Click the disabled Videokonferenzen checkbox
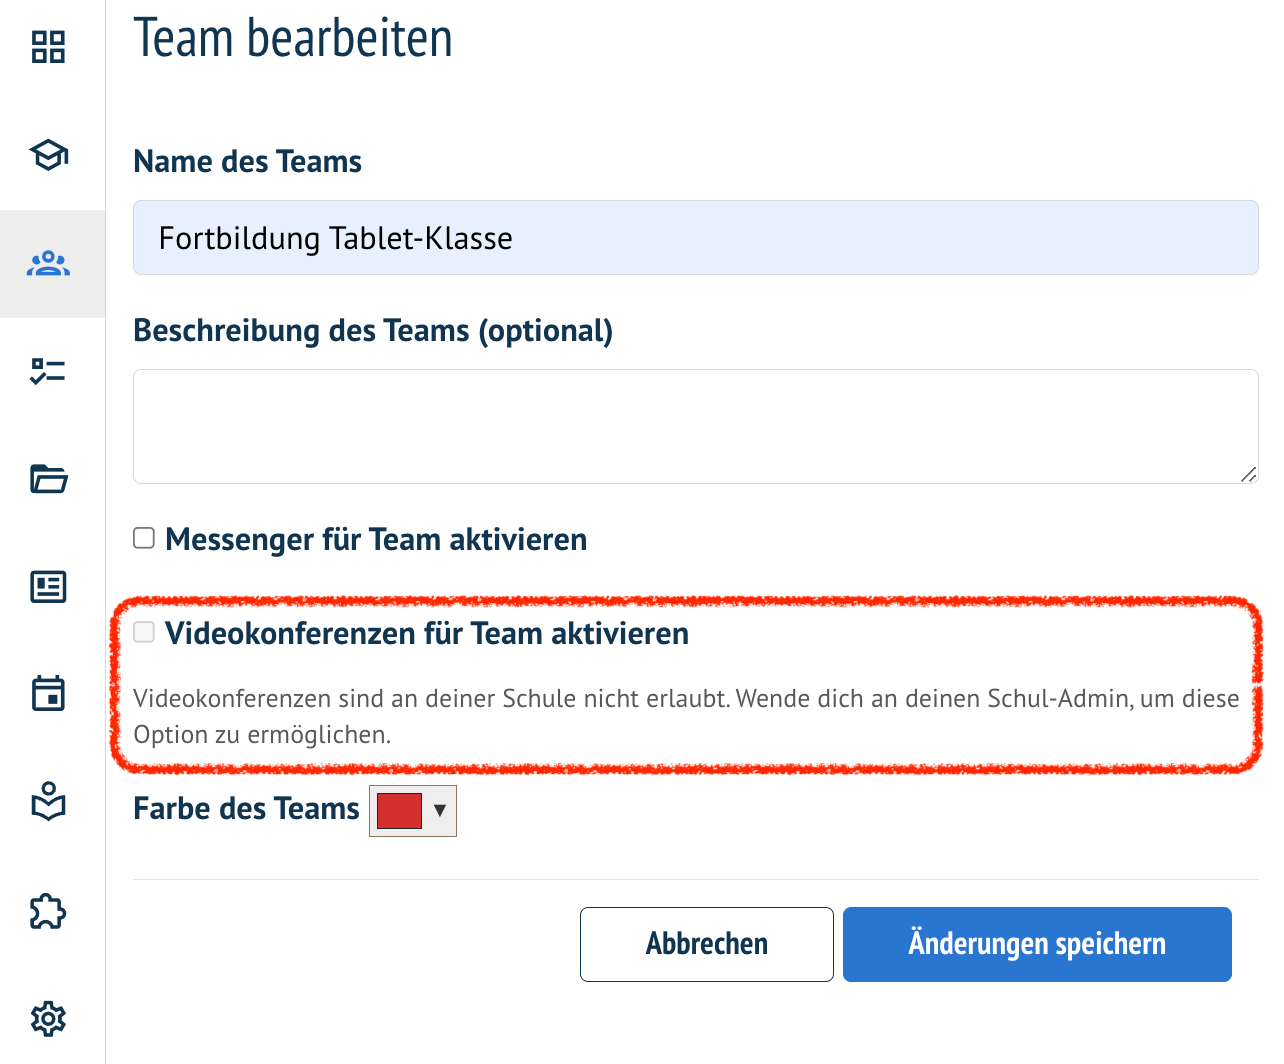 [x=145, y=632]
